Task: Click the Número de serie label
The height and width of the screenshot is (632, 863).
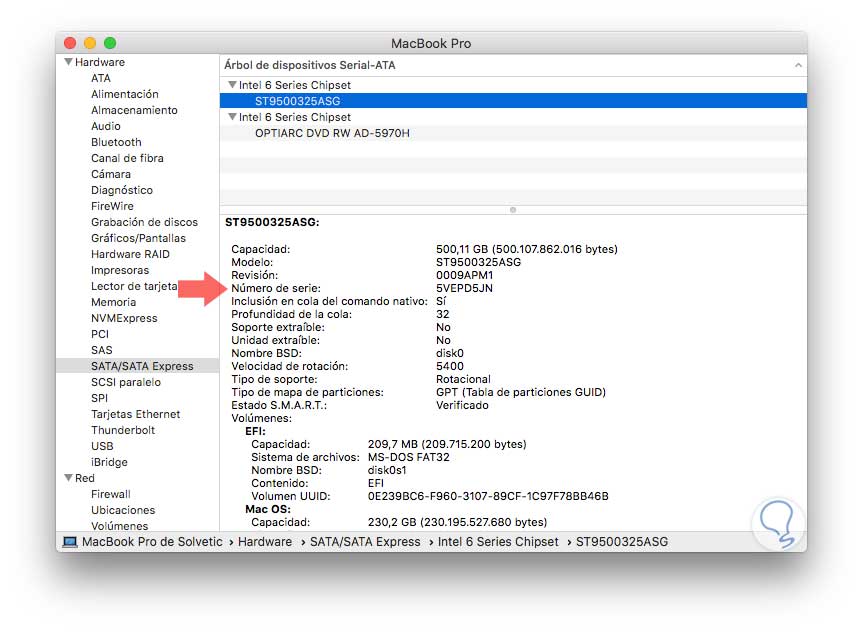Action: (x=276, y=288)
